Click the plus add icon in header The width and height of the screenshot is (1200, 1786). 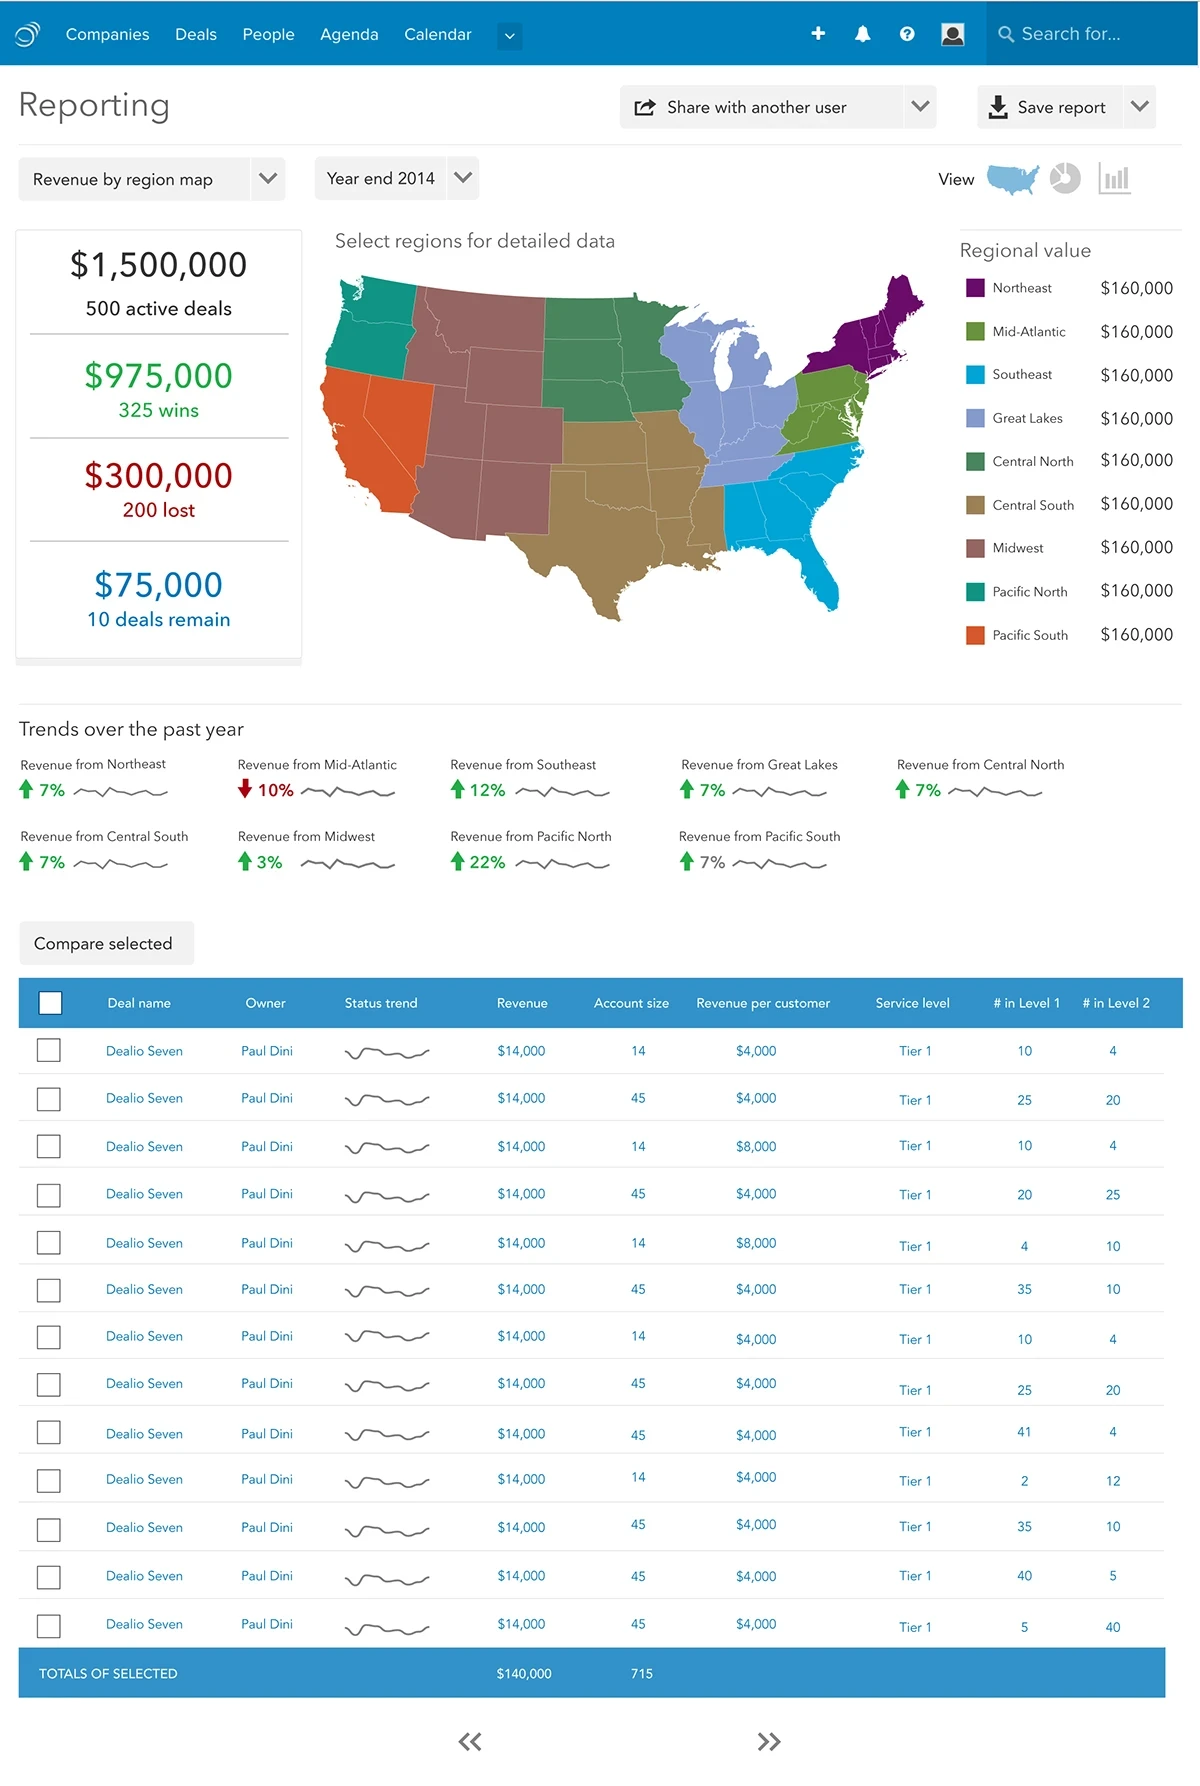(818, 33)
